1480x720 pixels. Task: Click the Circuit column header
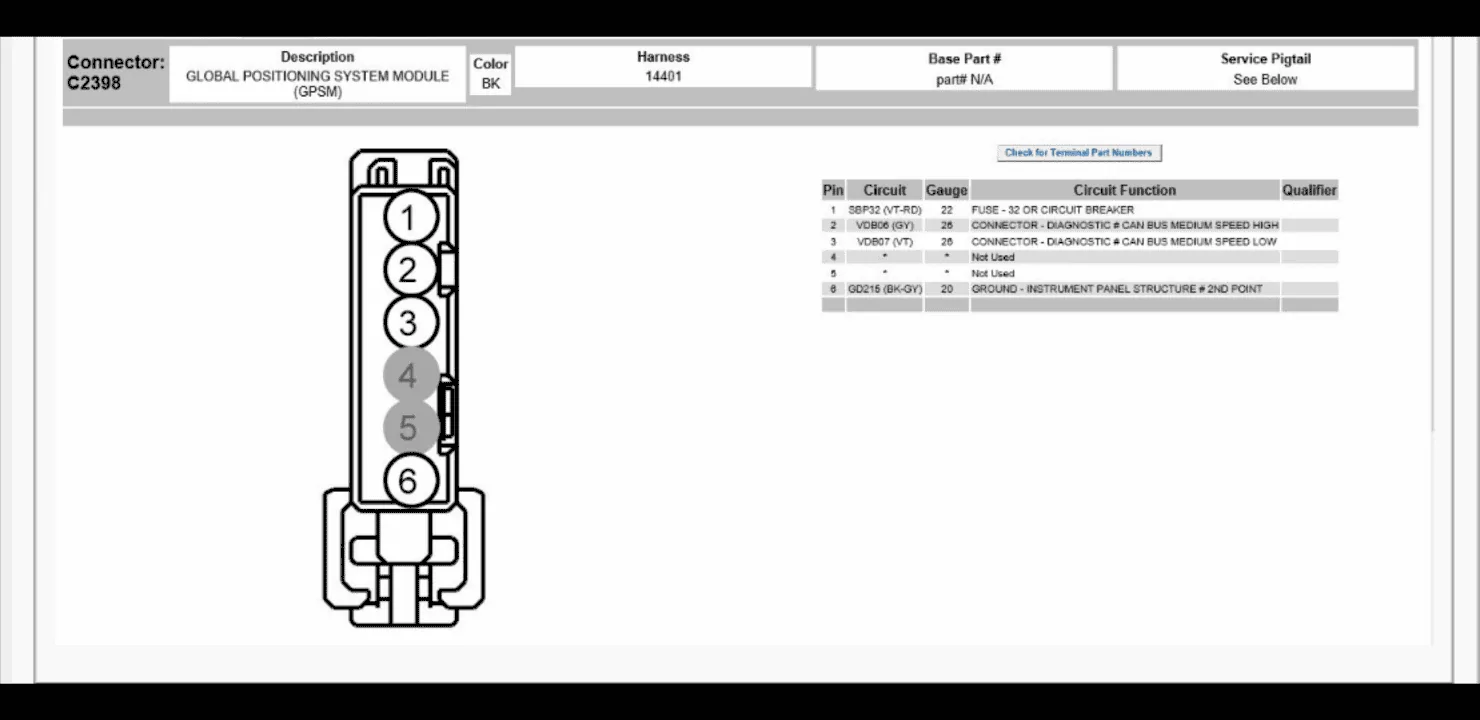pos(884,190)
